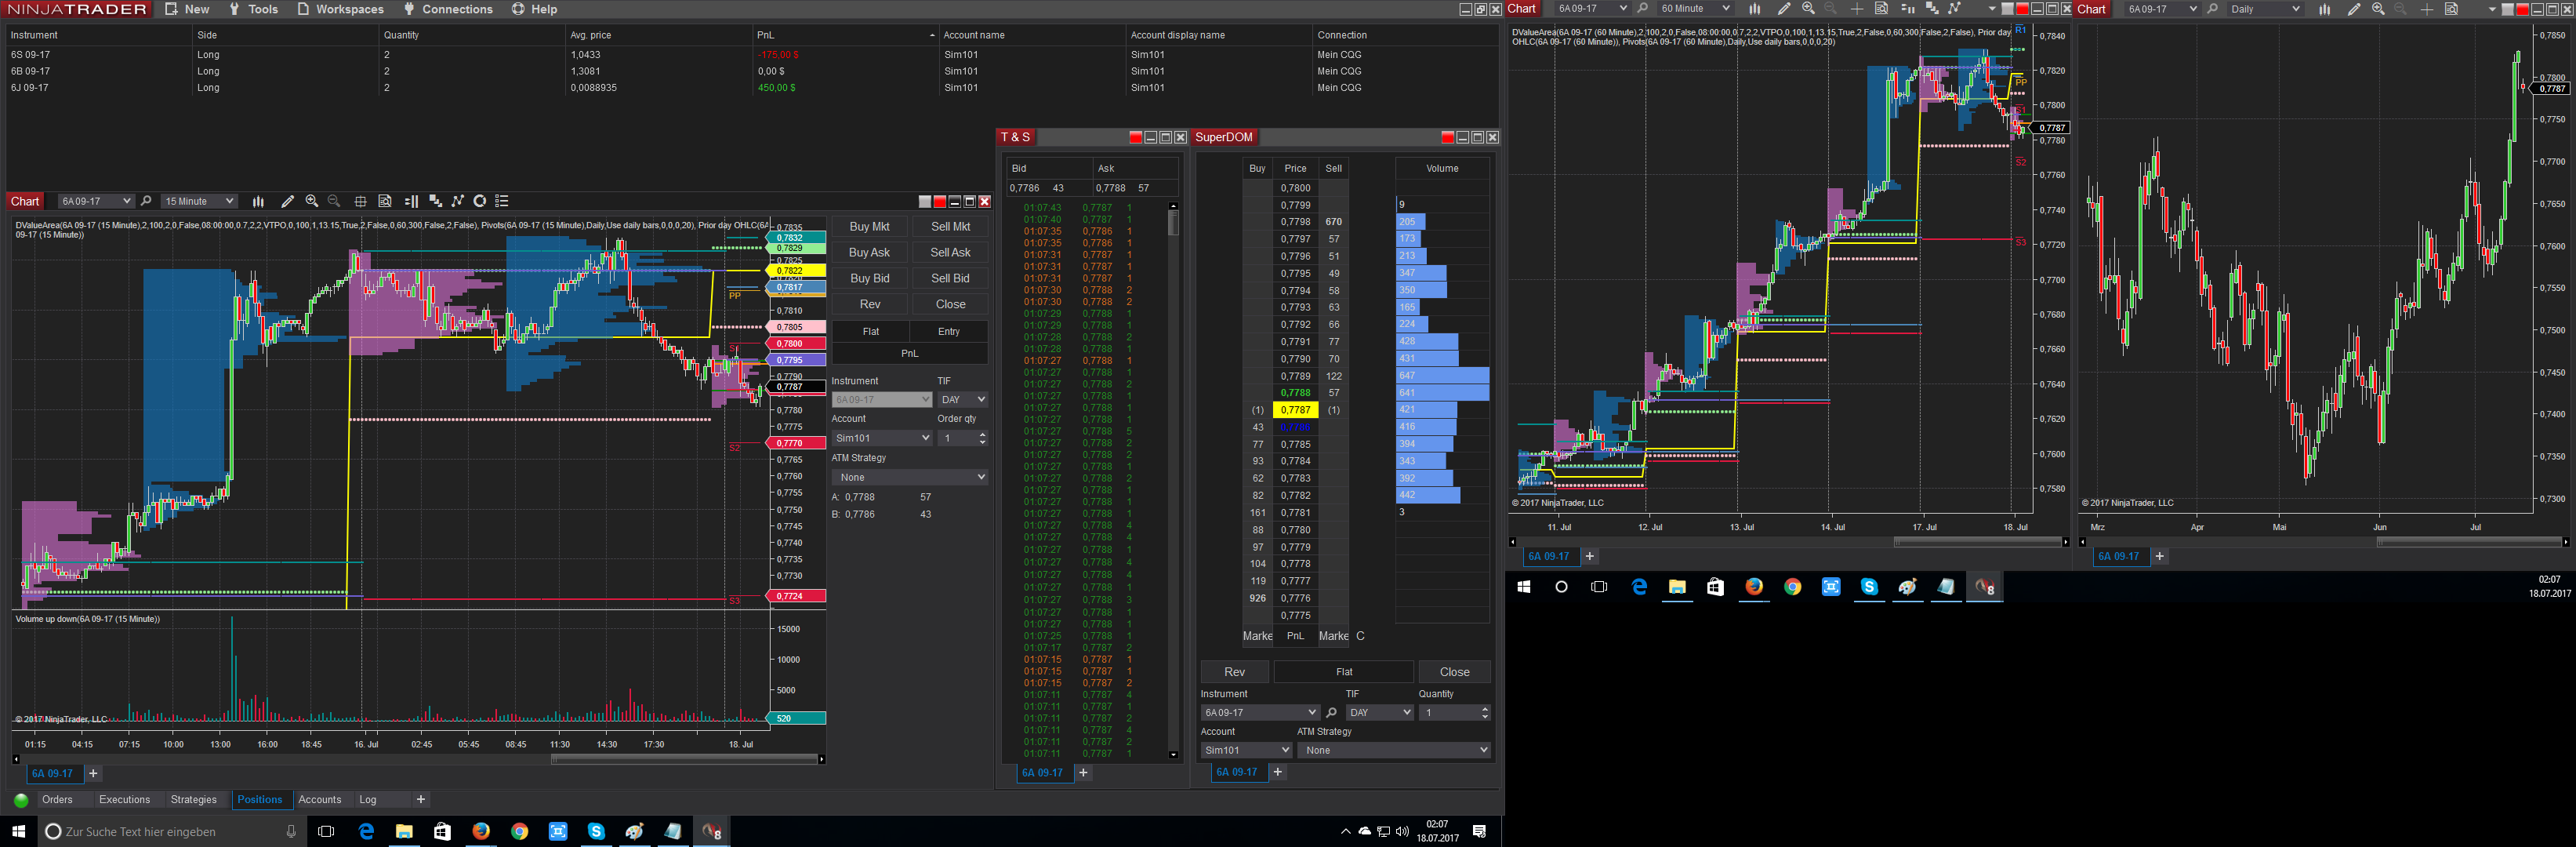Screen dimensions: 2576x847
Task: Open the Chart Trader TIF DAY dropdown
Action: (x=963, y=400)
